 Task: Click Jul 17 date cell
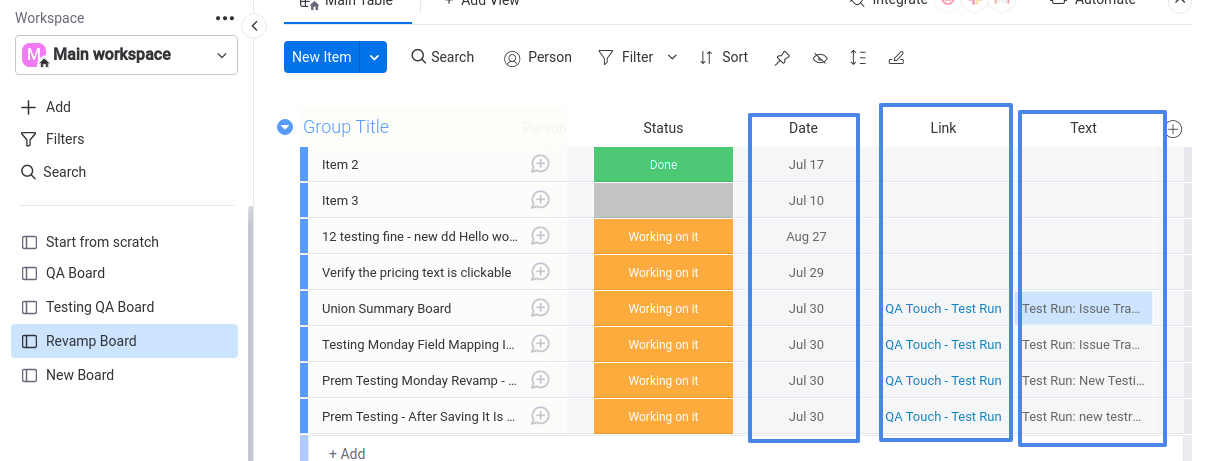pyautogui.click(x=806, y=165)
